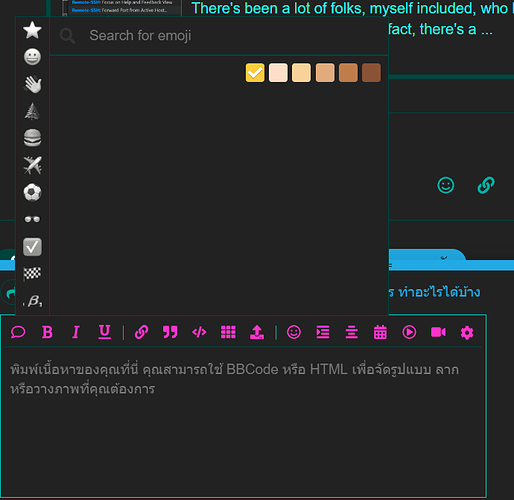The image size is (514, 500).
Task: Click the speech bubble toolbar icon
Action: coord(18,332)
